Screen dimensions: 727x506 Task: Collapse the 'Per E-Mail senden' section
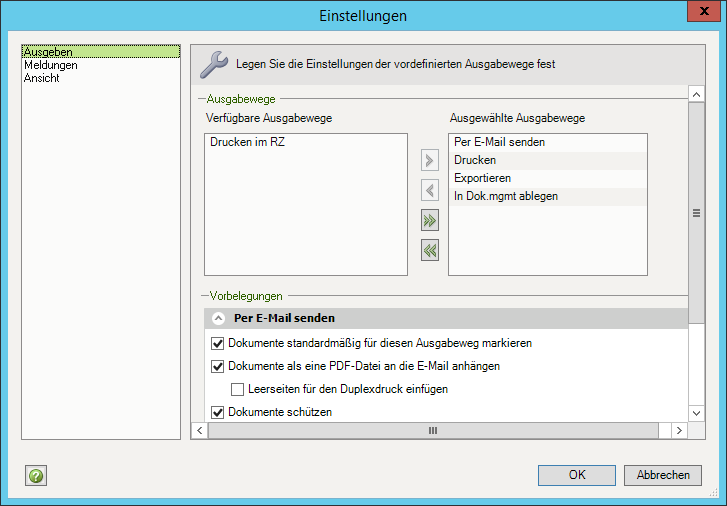(218, 319)
